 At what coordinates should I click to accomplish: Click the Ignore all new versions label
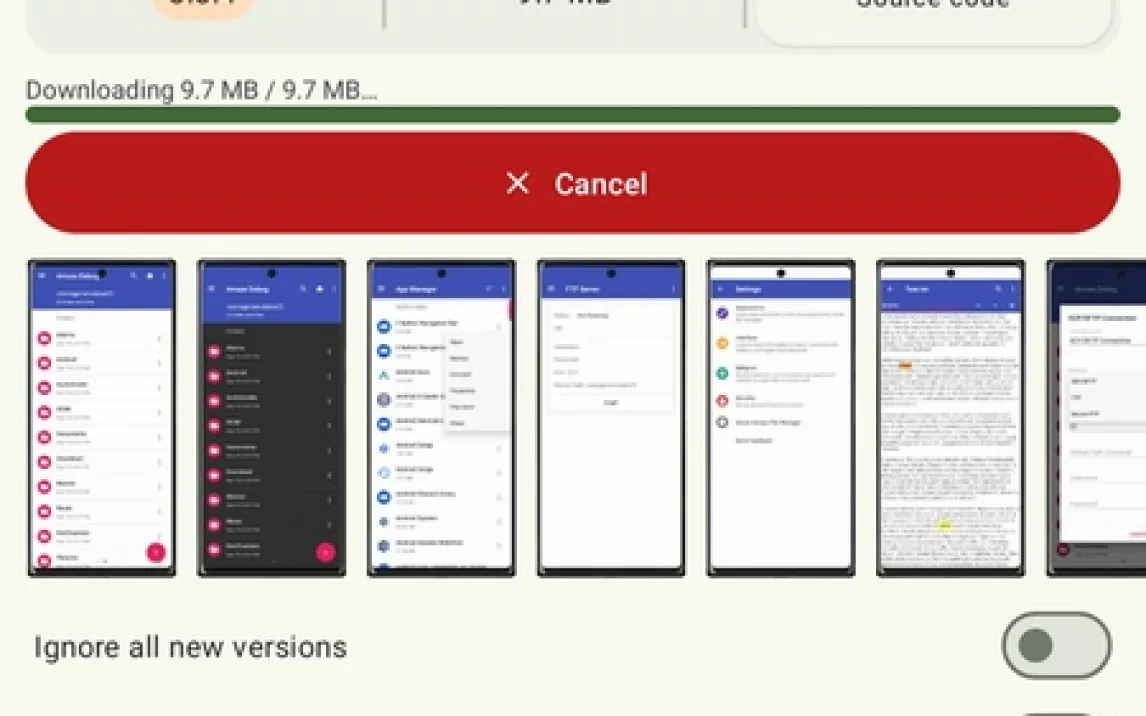[x=190, y=648]
